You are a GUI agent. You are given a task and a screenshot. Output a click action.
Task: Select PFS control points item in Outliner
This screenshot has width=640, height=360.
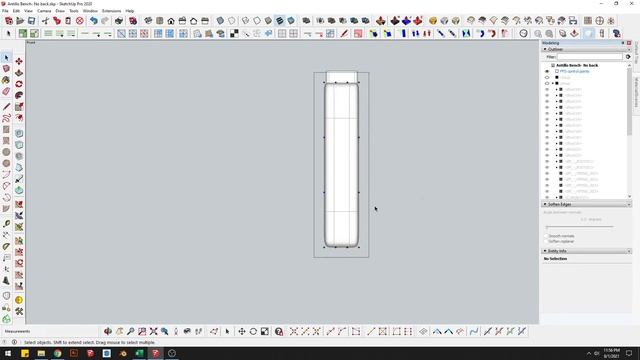point(574,71)
